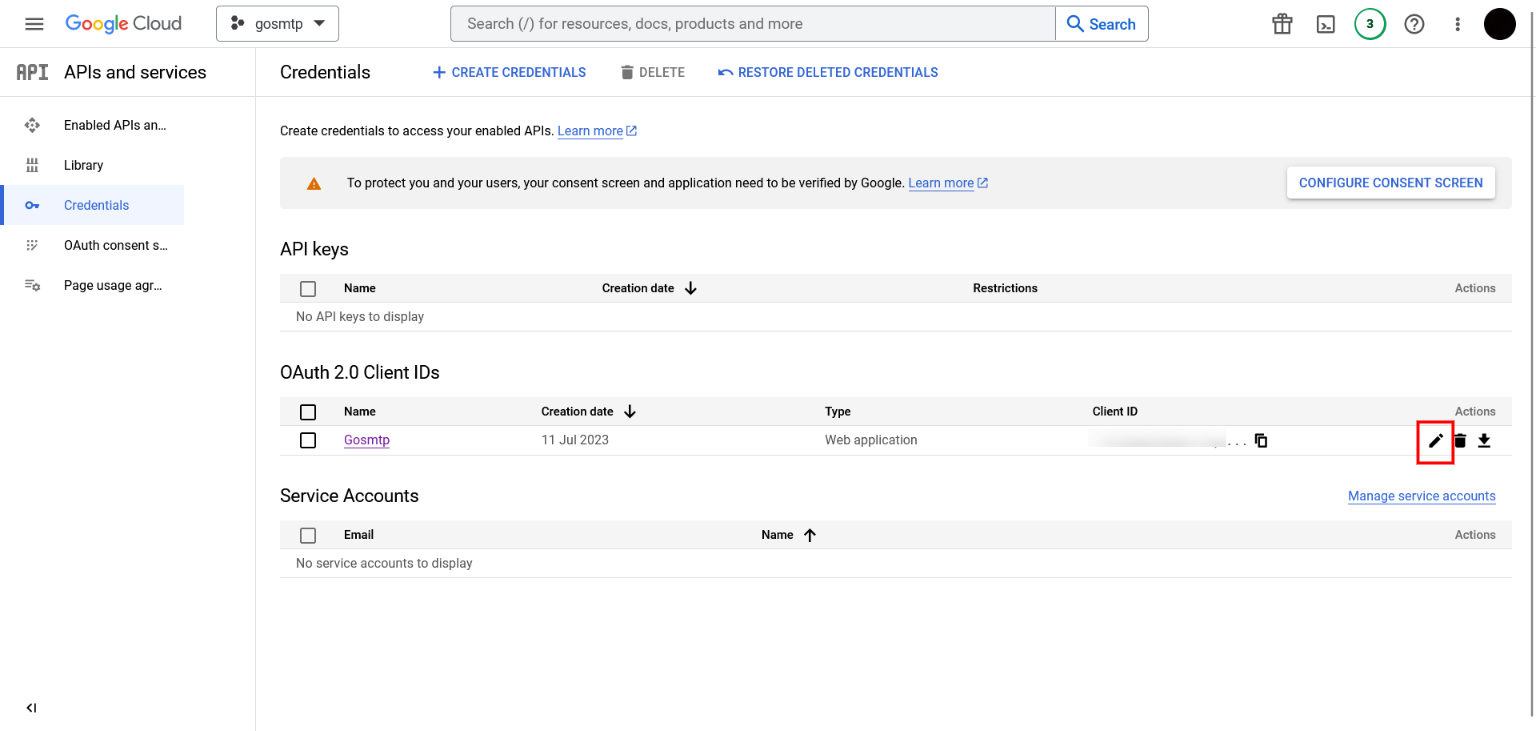Tick the Gosmtp row checkbox

click(x=308, y=441)
